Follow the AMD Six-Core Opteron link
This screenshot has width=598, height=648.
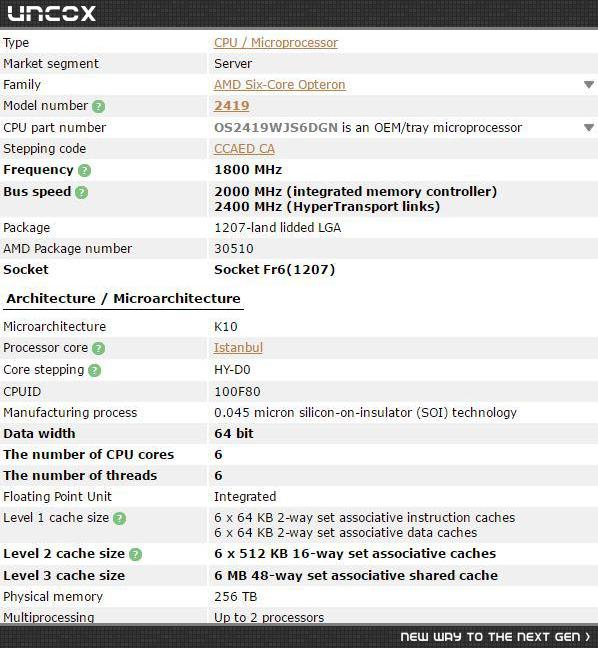click(279, 85)
